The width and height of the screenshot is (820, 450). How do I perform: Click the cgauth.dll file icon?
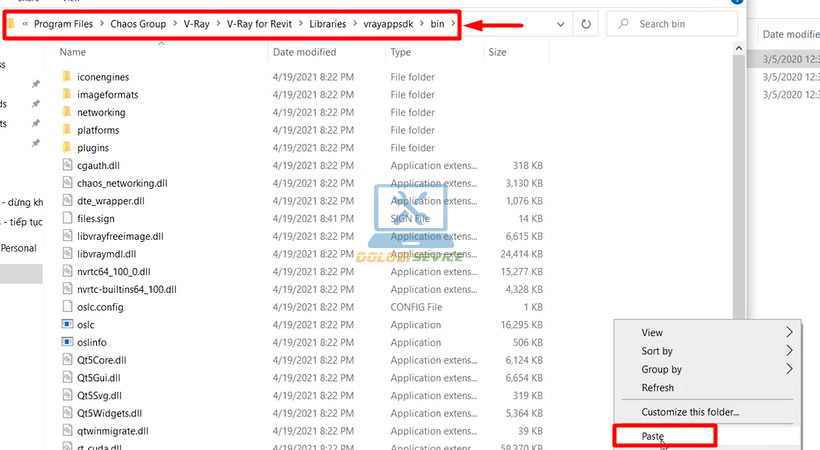click(x=67, y=166)
